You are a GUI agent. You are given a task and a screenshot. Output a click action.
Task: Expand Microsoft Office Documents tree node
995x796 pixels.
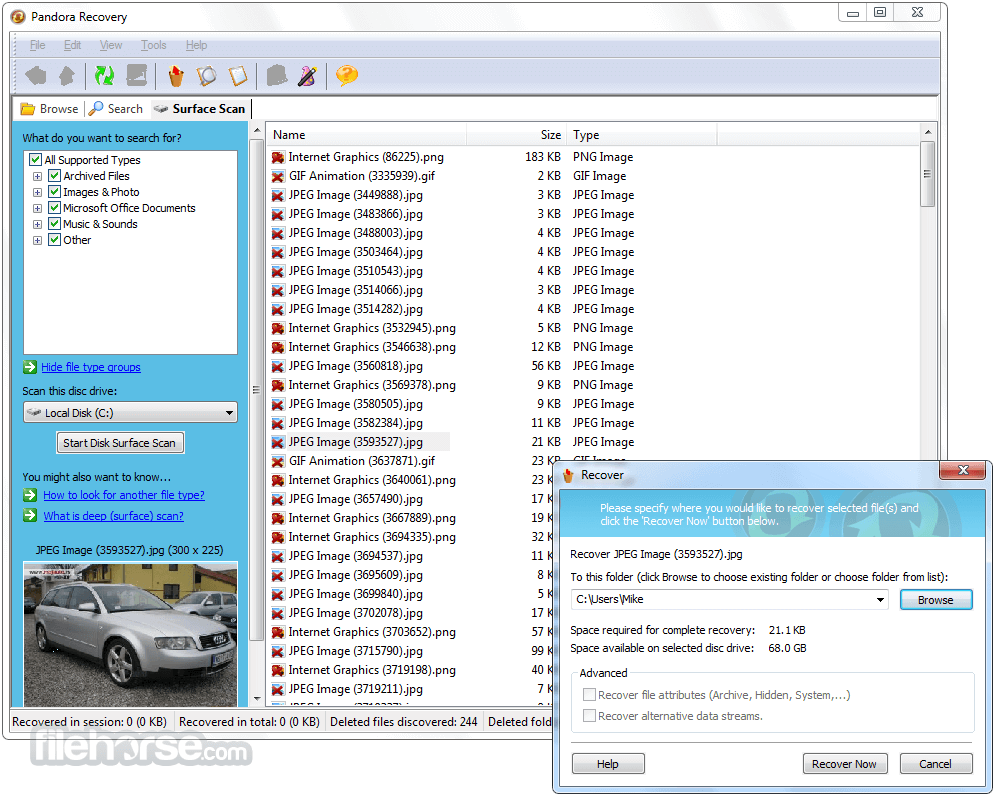[37, 208]
